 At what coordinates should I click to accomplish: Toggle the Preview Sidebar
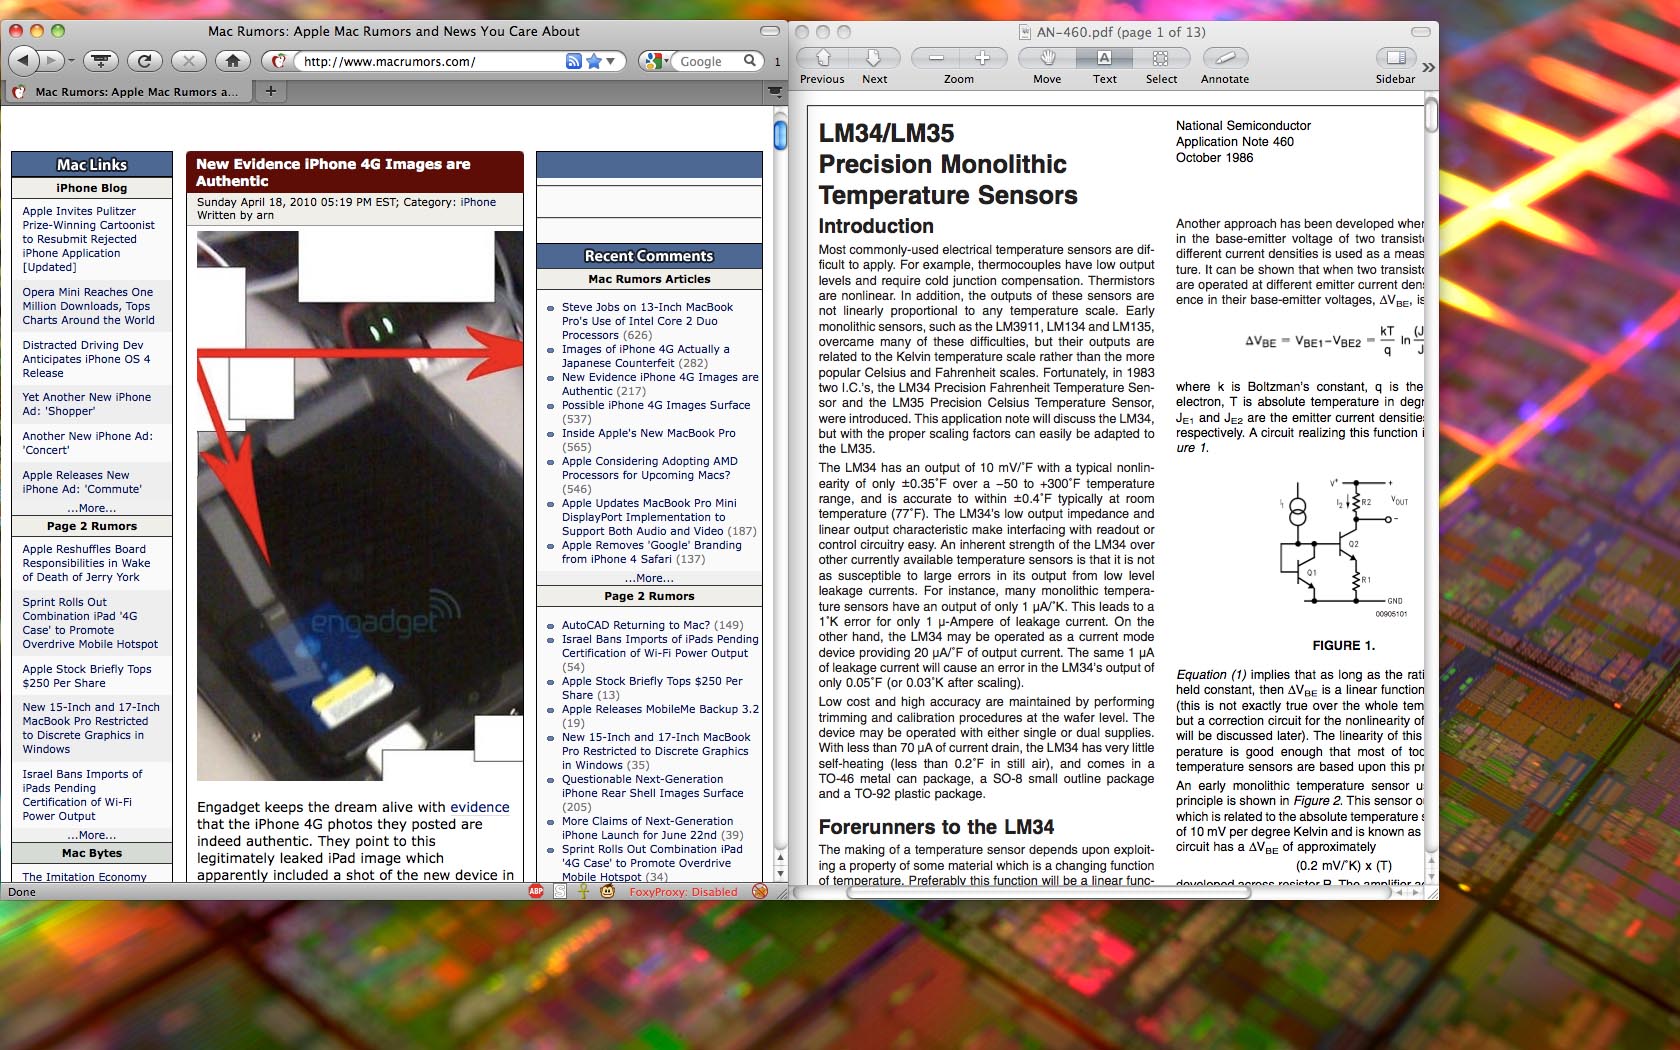point(1396,58)
